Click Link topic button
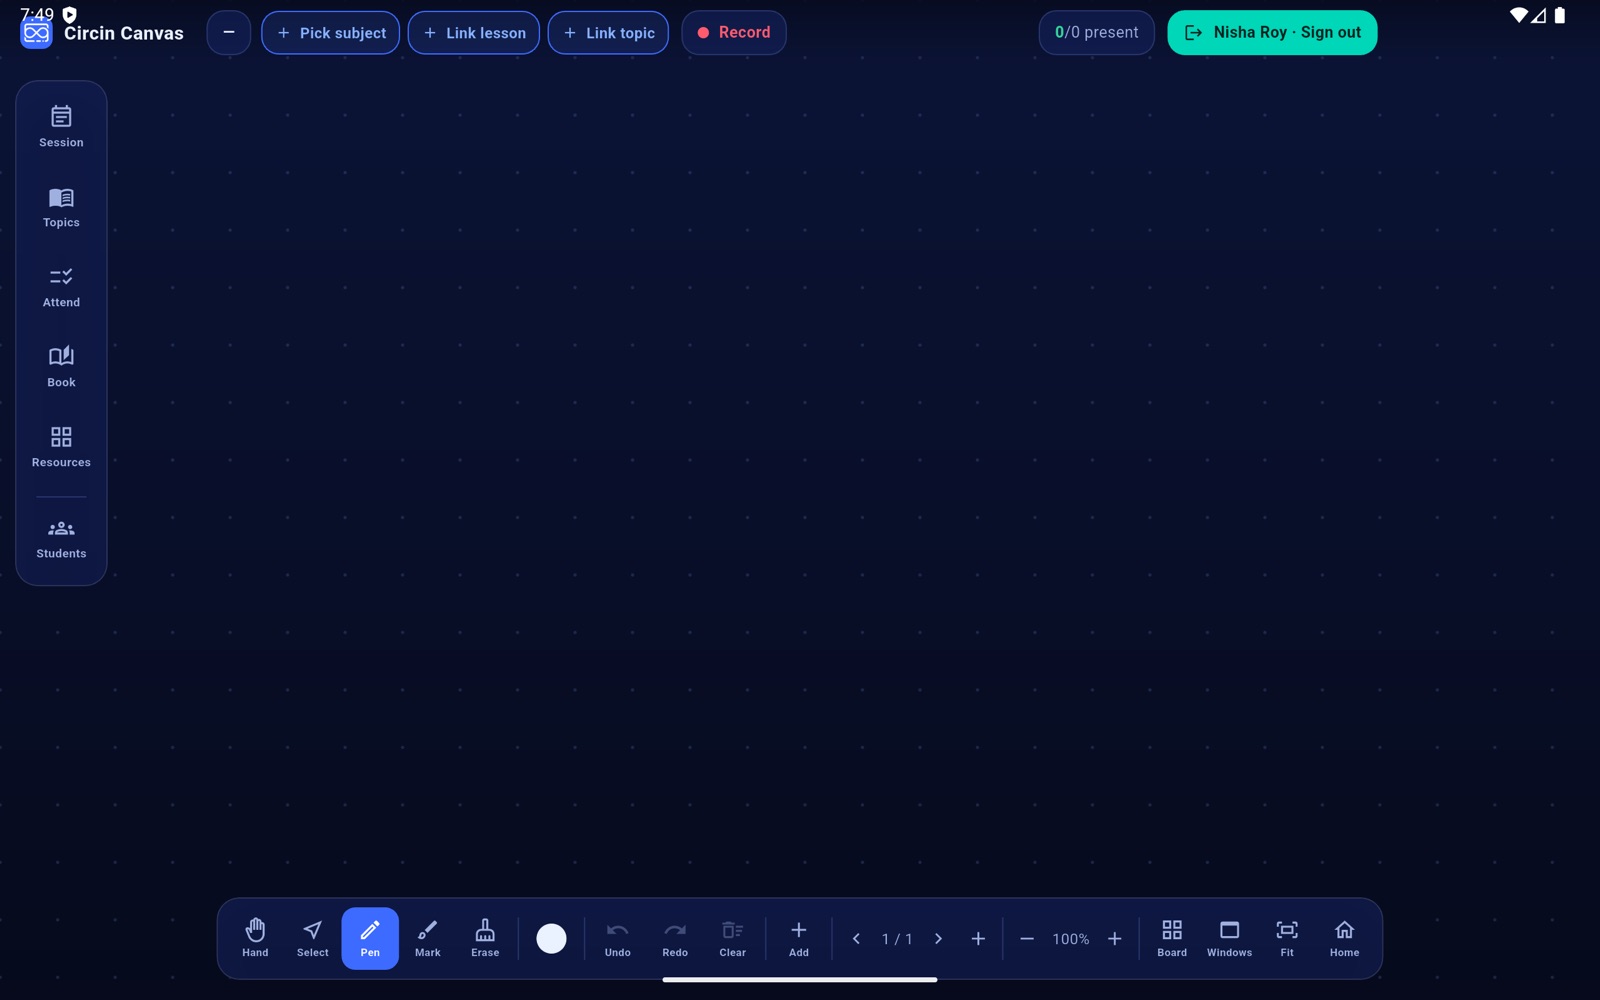Screen dimensions: 1600x1000 click(608, 33)
